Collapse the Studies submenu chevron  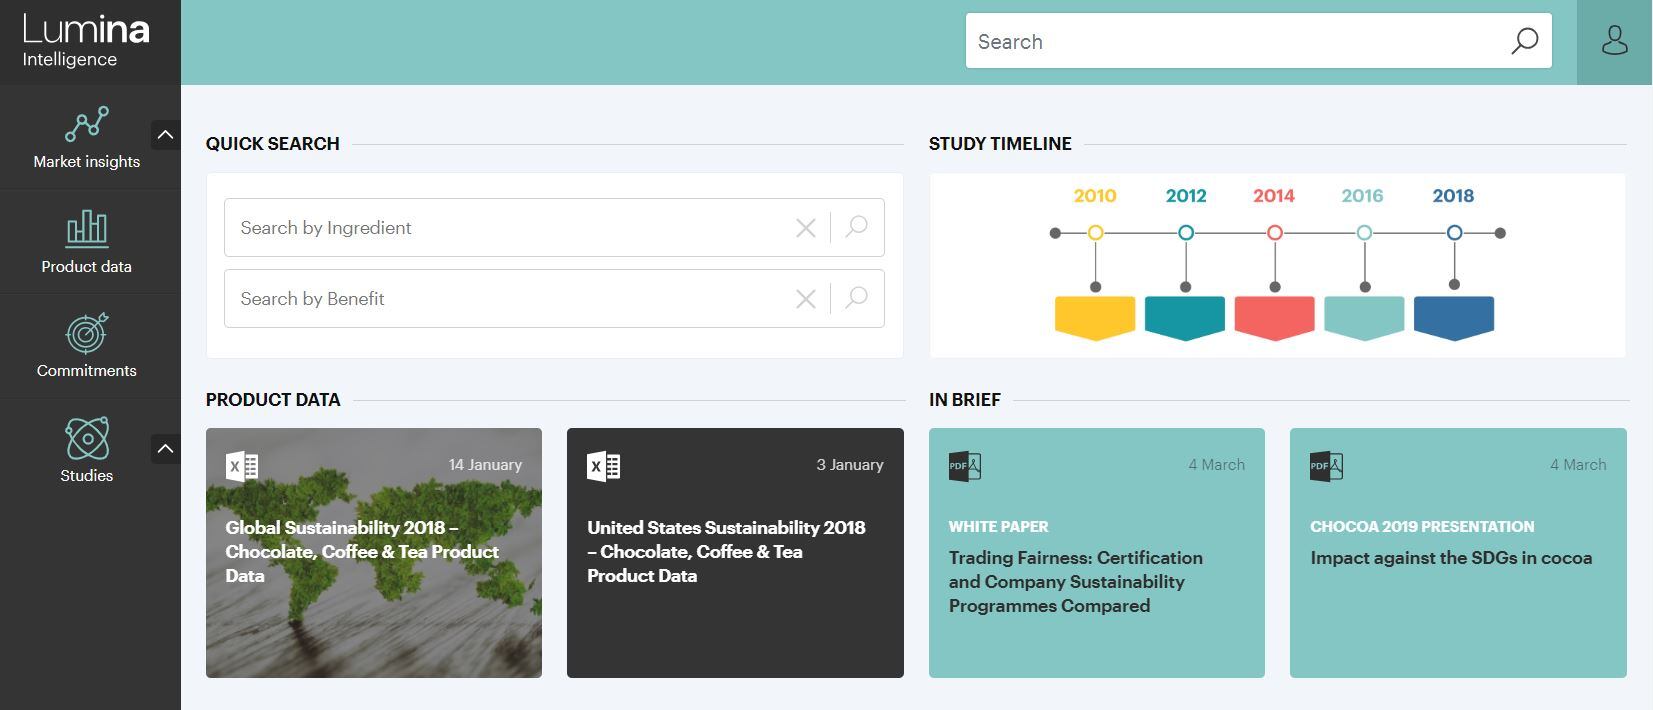(166, 449)
